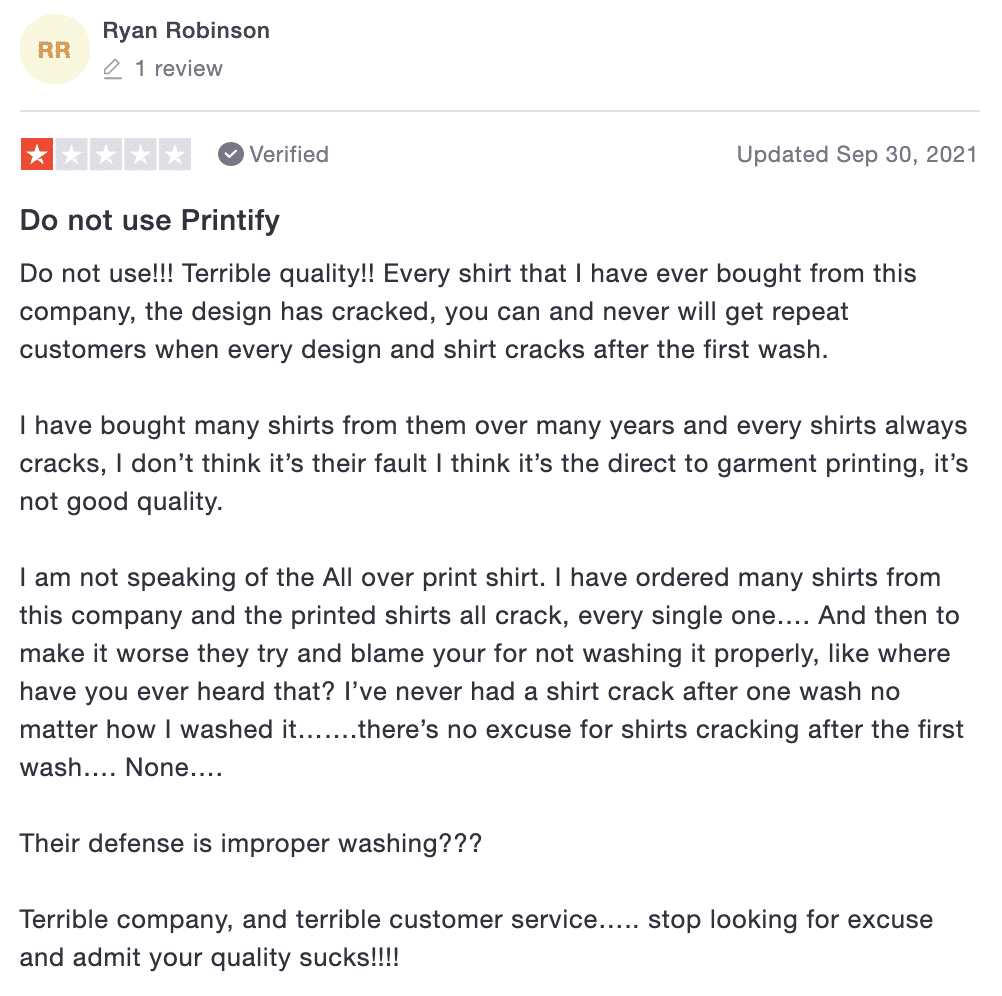The image size is (1002, 996).
Task: Click the 'wash.... None....' line of text
Action: tap(121, 767)
